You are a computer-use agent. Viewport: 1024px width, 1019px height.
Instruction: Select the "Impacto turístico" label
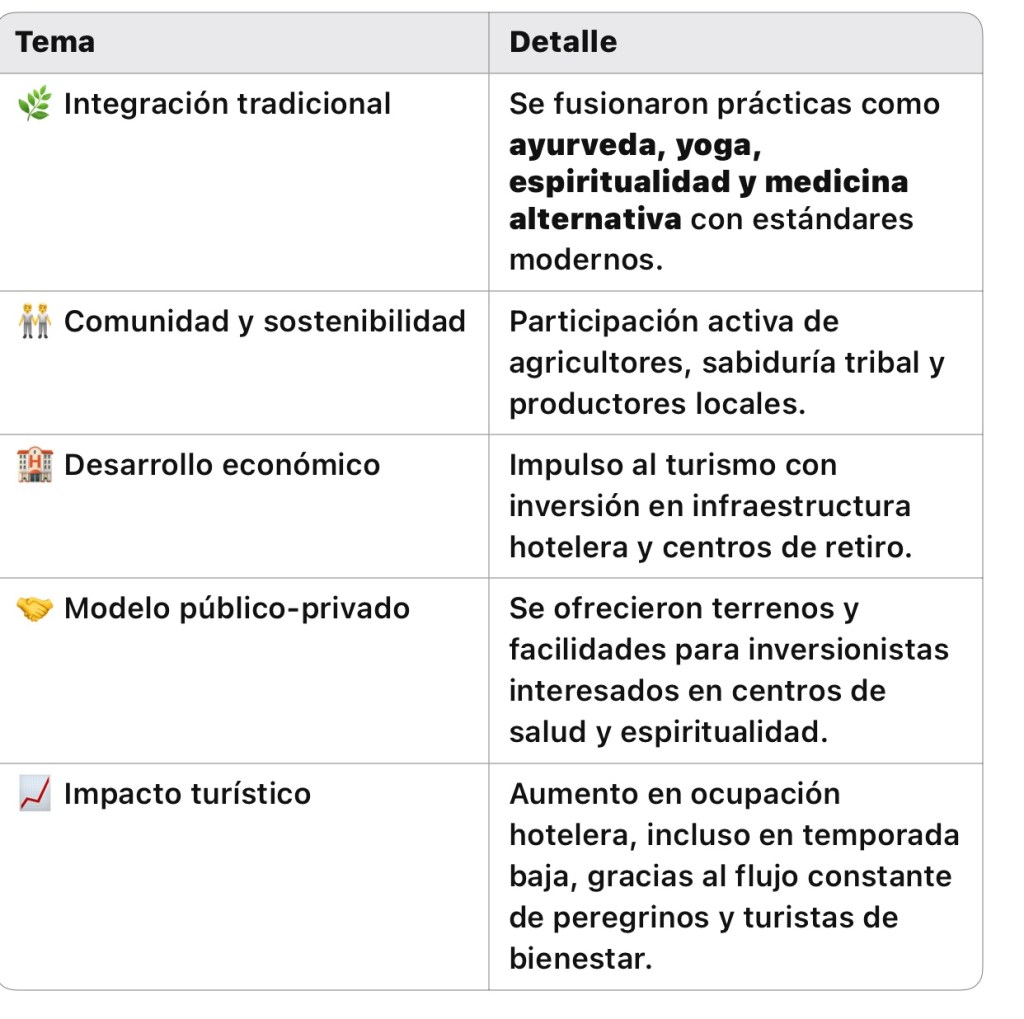point(187,794)
